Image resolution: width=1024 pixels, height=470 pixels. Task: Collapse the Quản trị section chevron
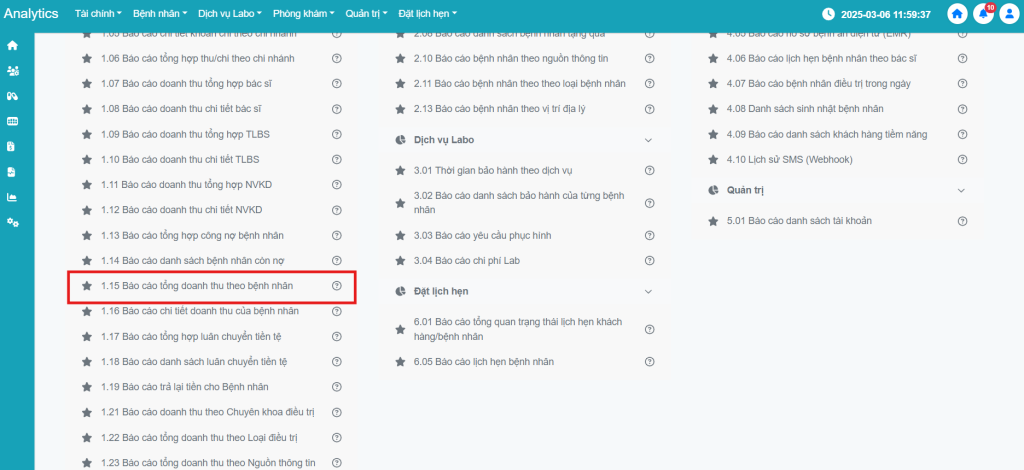coord(961,190)
